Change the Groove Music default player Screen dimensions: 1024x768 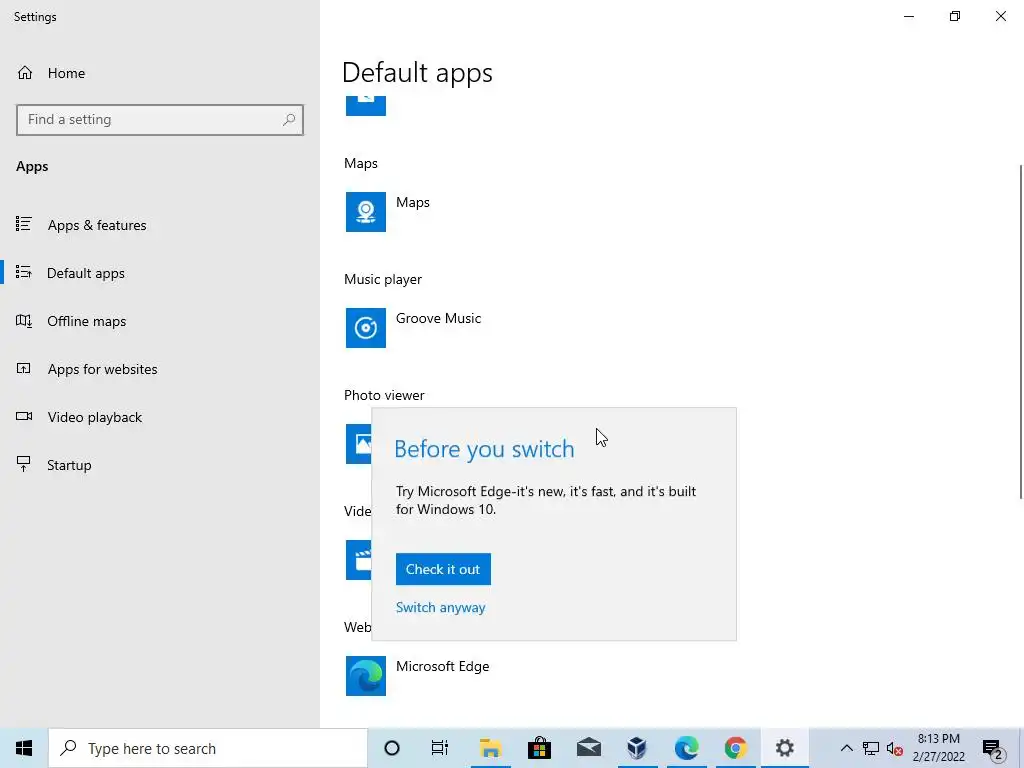[x=438, y=319]
